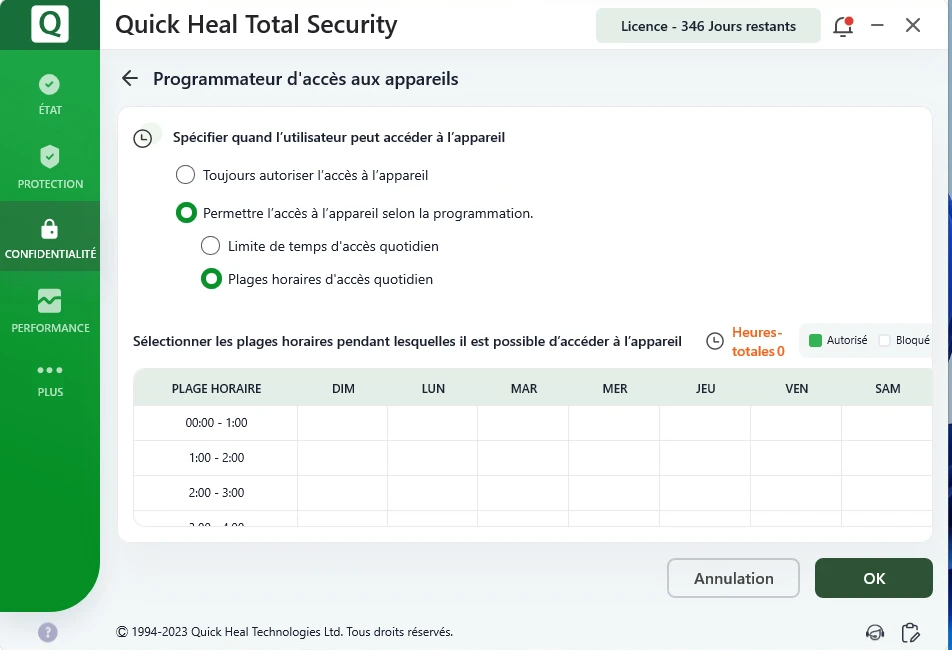Open the reports clipboard icon
Image resolution: width=952 pixels, height=650 pixels.
coord(910,632)
